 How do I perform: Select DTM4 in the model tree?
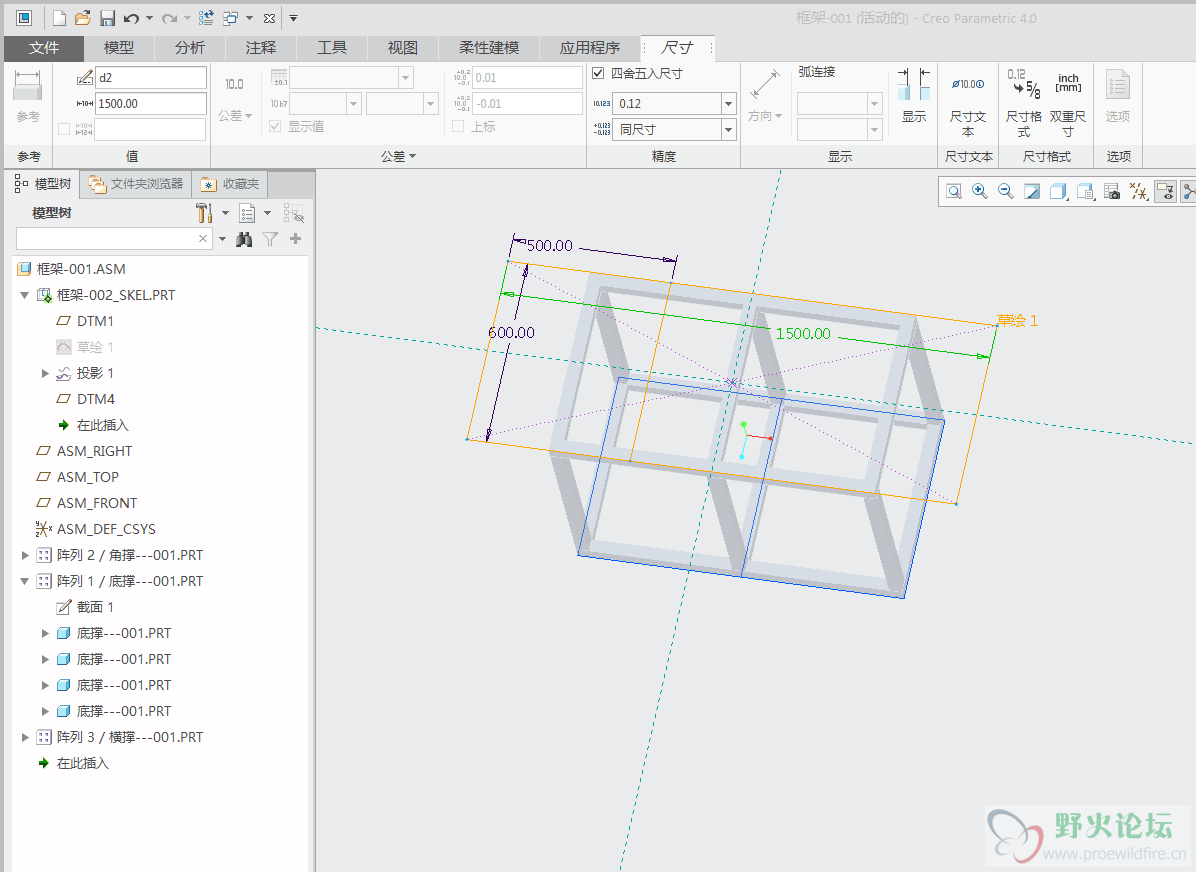point(95,399)
